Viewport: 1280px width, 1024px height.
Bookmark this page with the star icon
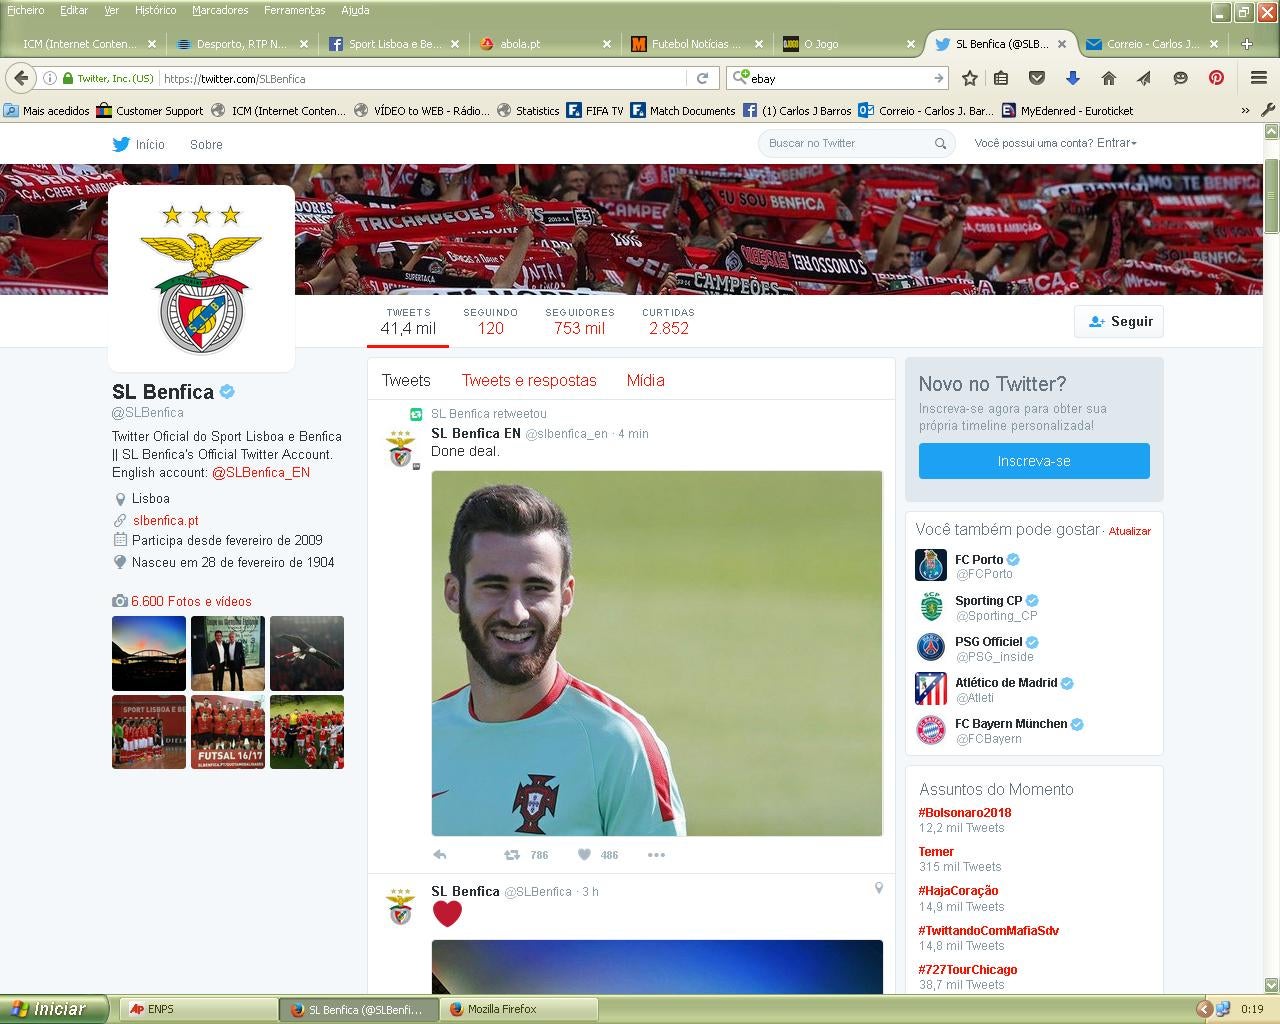point(969,78)
